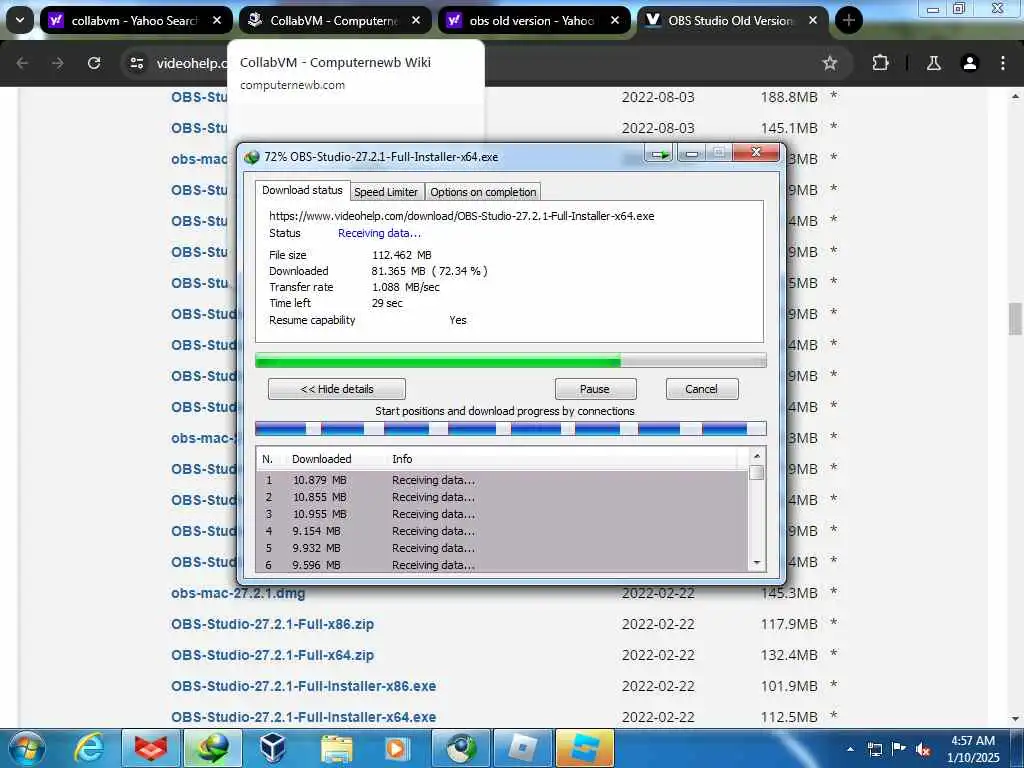Go back in Chrome navigation

point(22,63)
